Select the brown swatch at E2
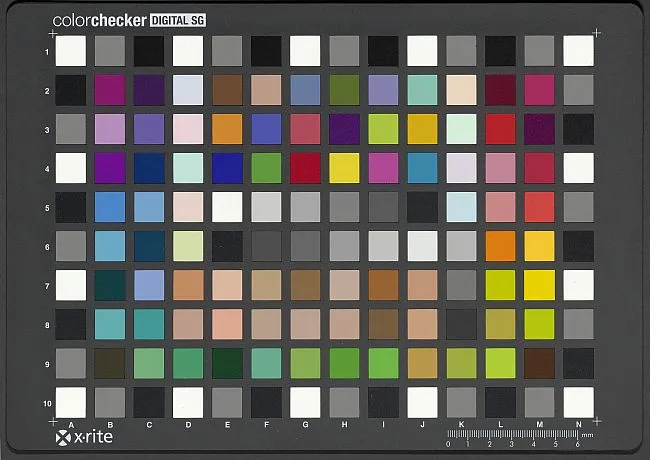The height and width of the screenshot is (460, 650). pos(227,90)
